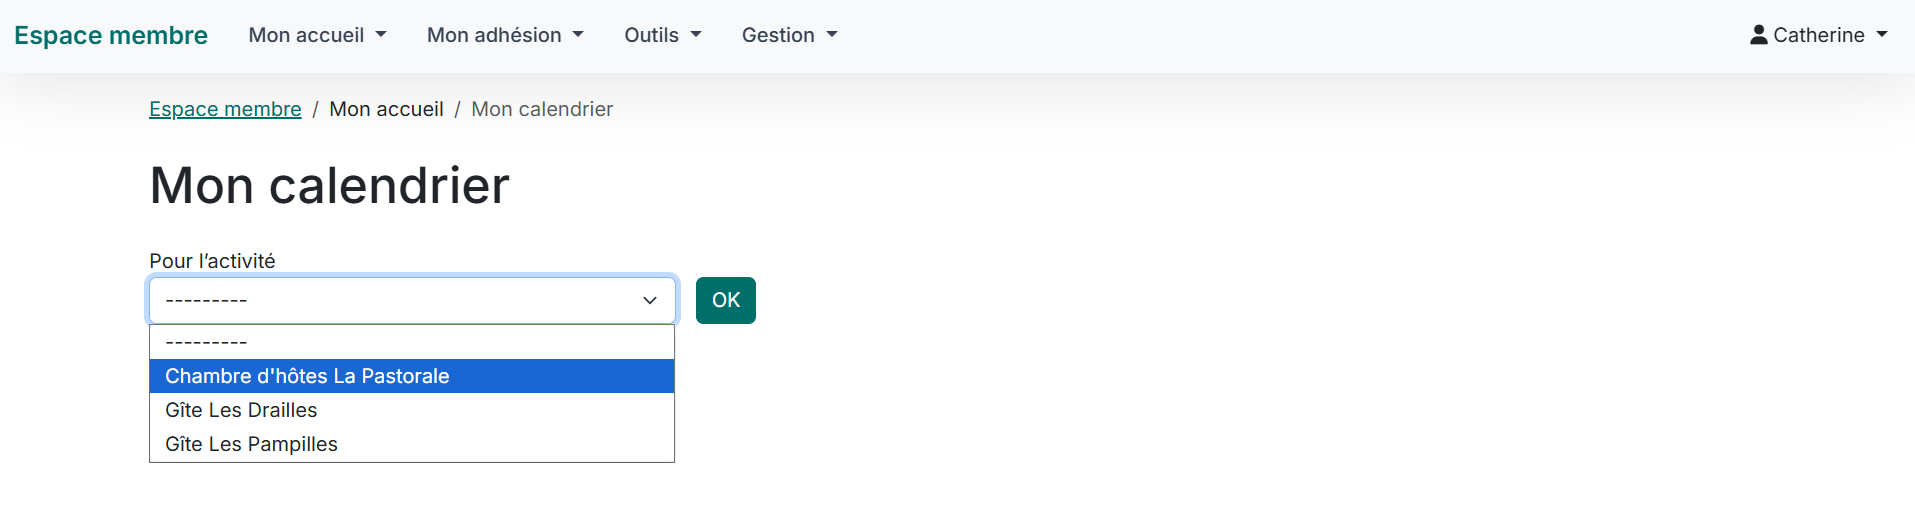Pick Gîte Les Pampilles activity option
1915x508 pixels.
click(x=251, y=444)
